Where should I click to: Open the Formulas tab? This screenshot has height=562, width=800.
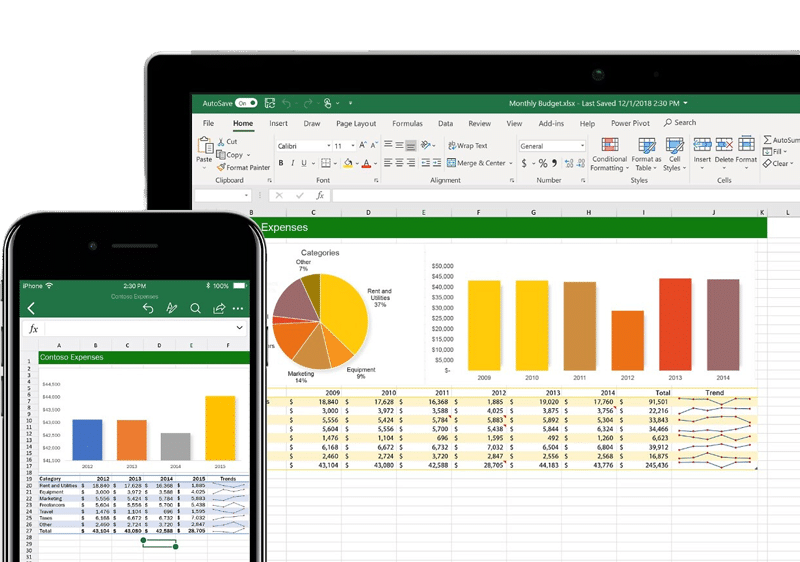pyautogui.click(x=407, y=123)
